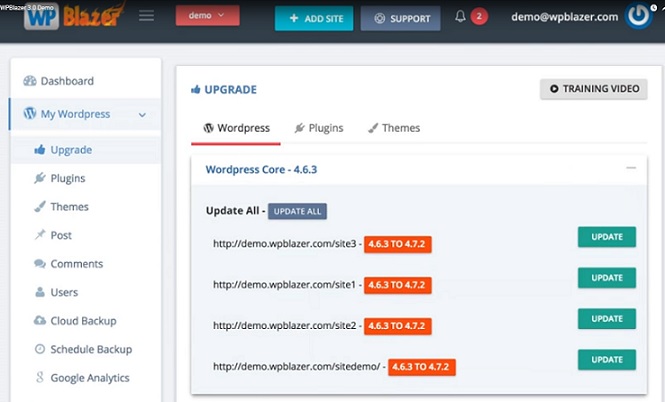Click the version badge for site3
Screen dimensions: 665x402
(397, 244)
